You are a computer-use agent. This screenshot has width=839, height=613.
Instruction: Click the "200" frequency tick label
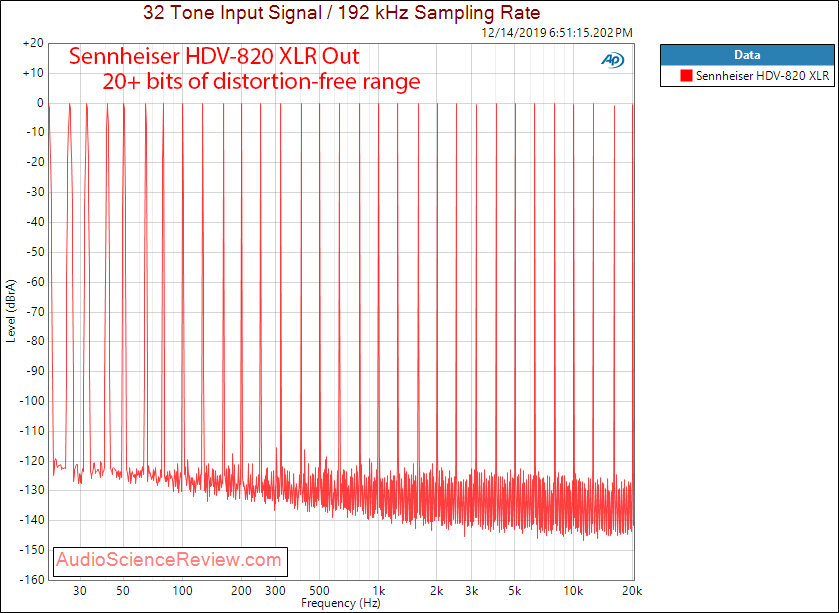point(241,591)
